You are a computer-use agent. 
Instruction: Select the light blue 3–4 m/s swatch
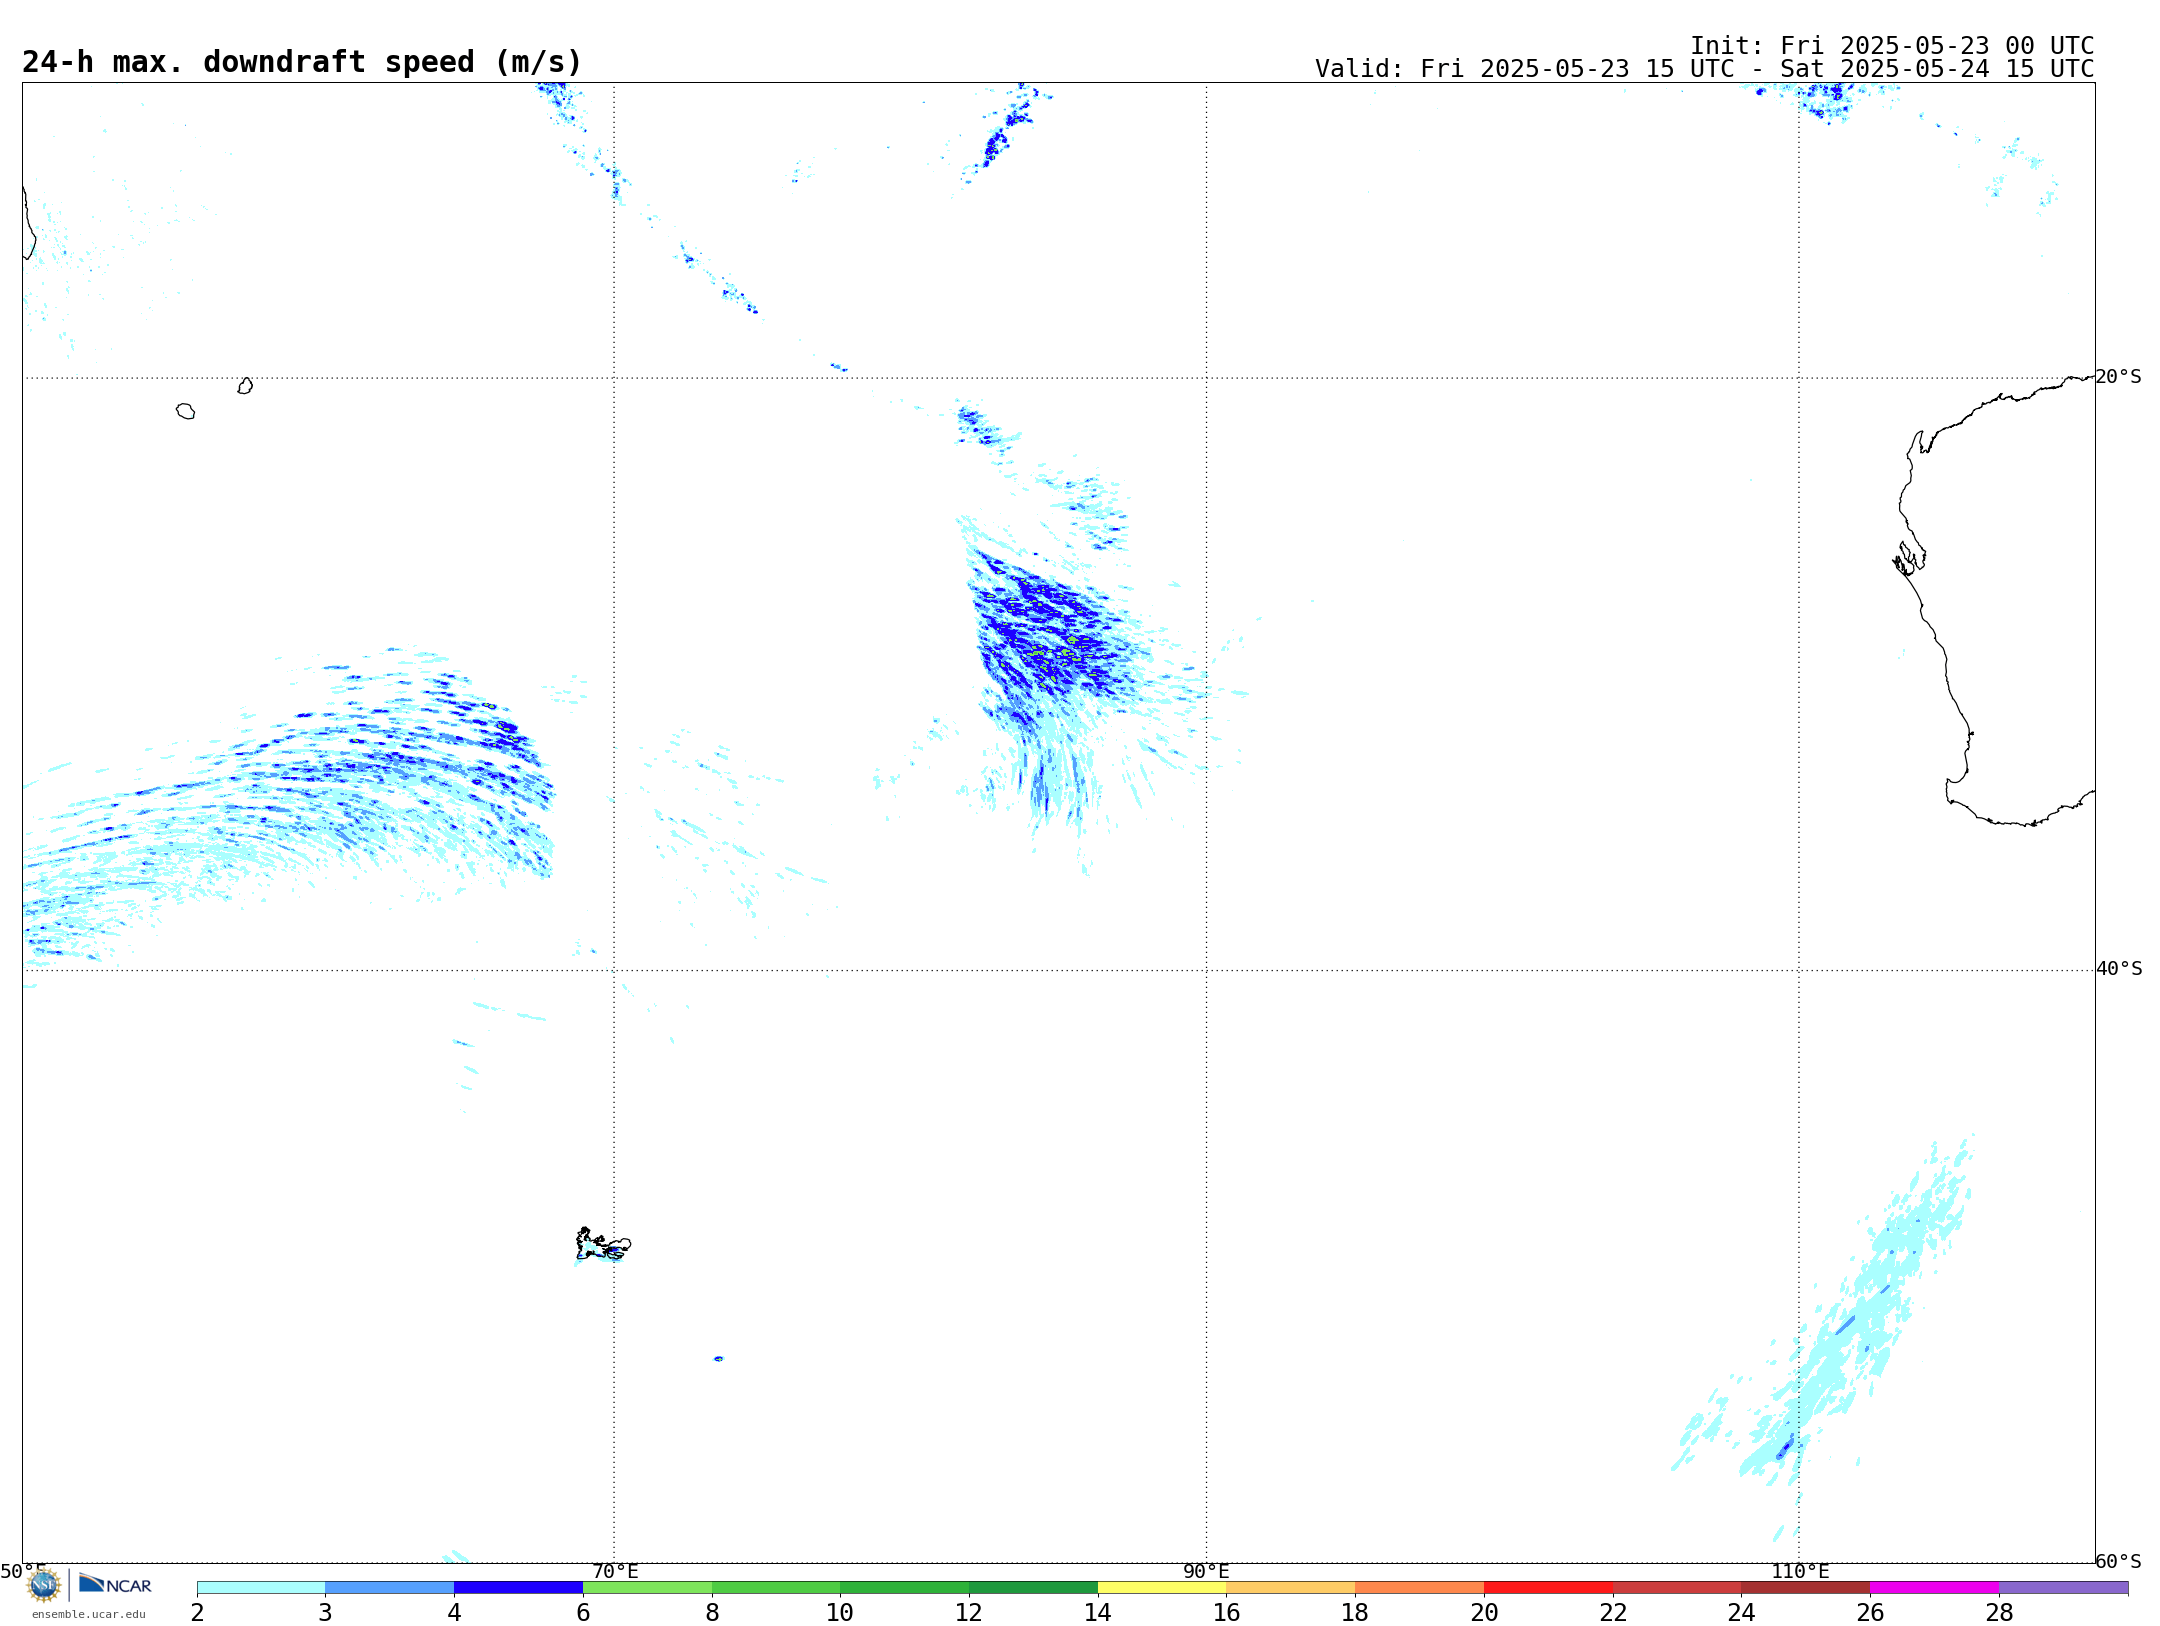(x=390, y=1588)
